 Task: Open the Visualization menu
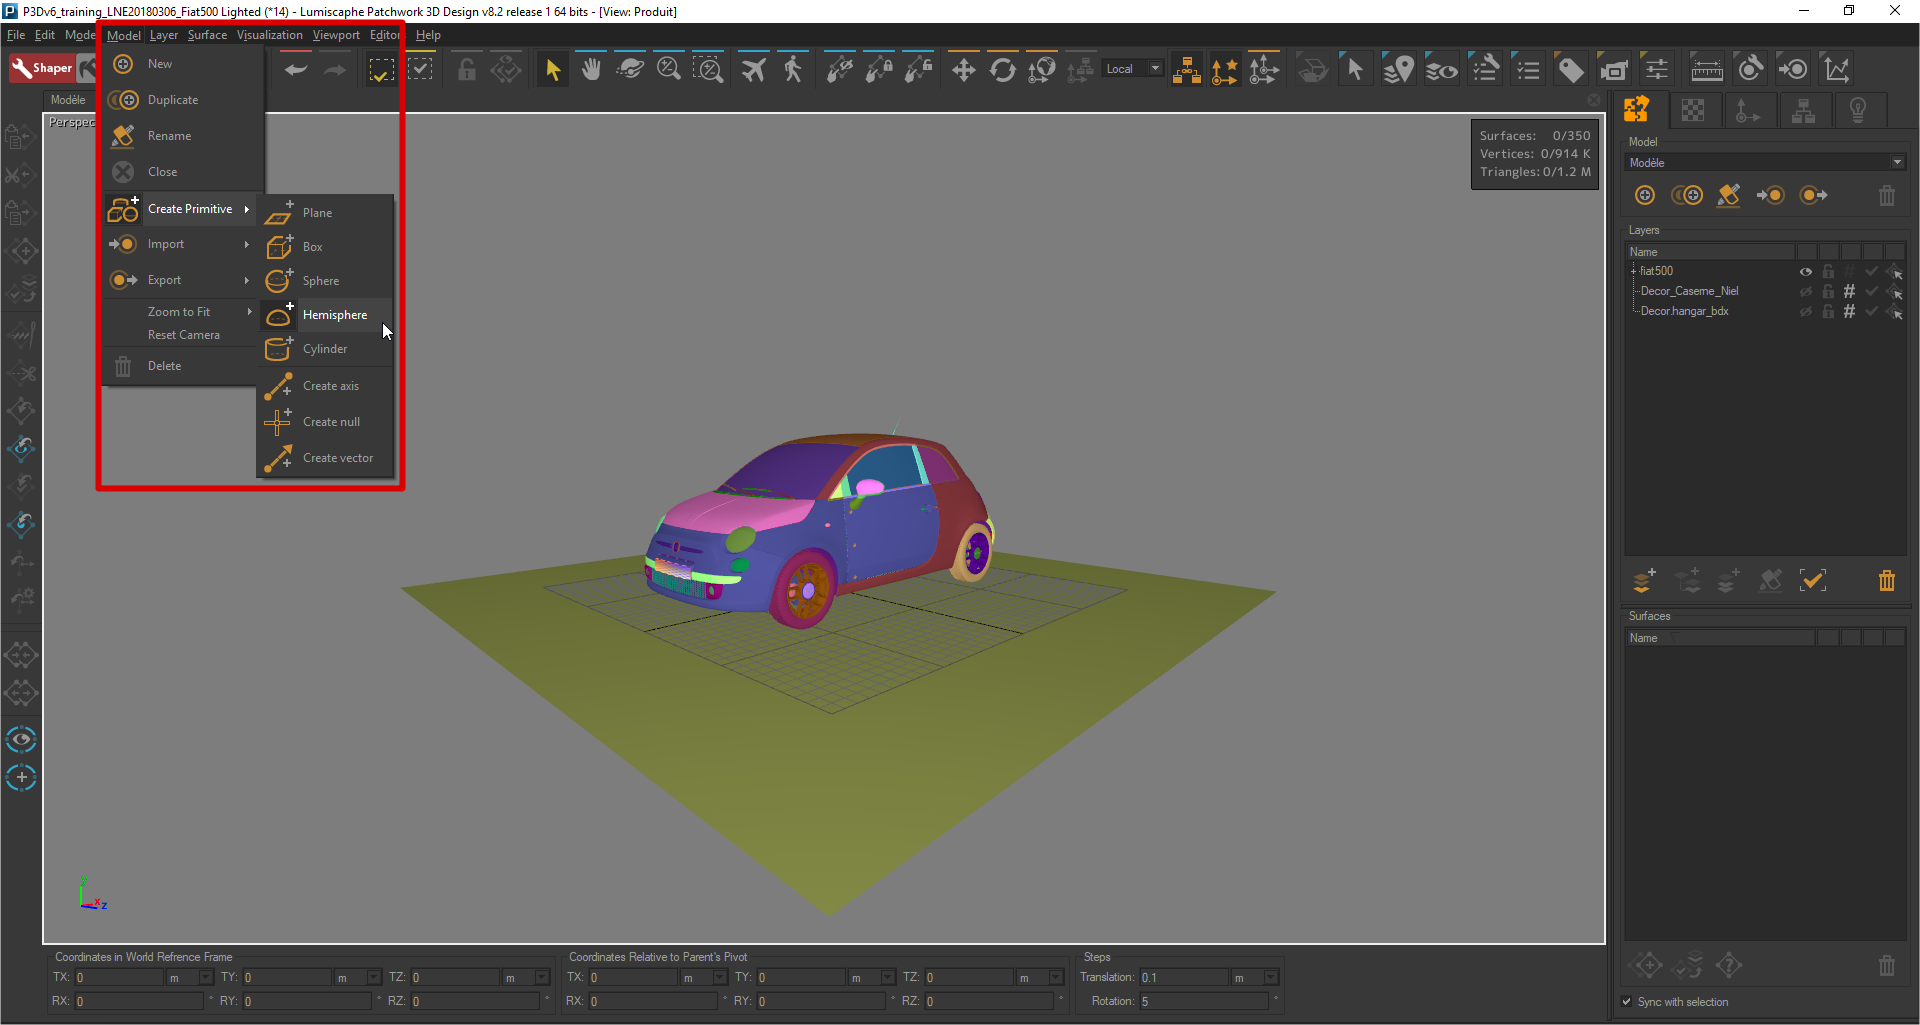point(269,35)
